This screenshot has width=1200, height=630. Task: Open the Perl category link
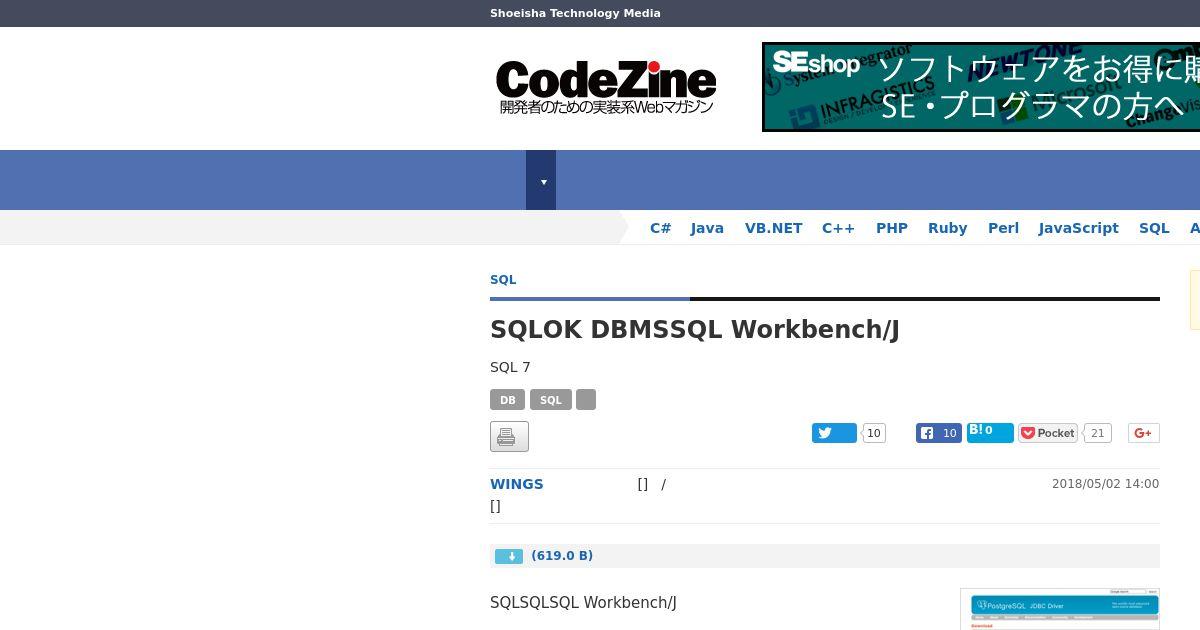point(1003,228)
